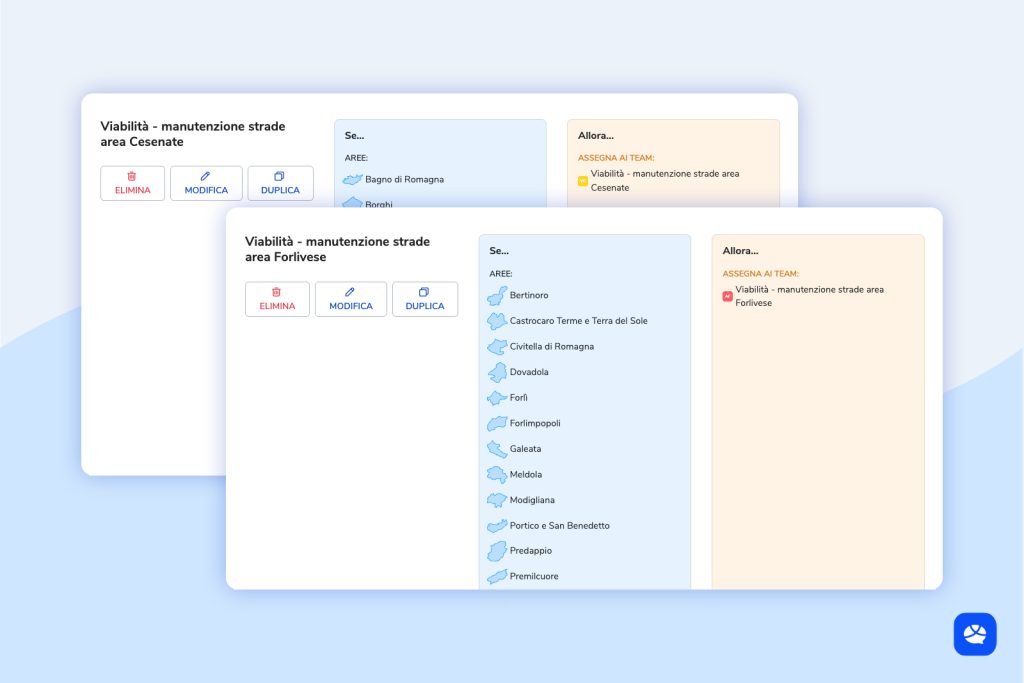Click the yellow Cesenate team badge
The height and width of the screenshot is (683, 1024).
click(583, 181)
